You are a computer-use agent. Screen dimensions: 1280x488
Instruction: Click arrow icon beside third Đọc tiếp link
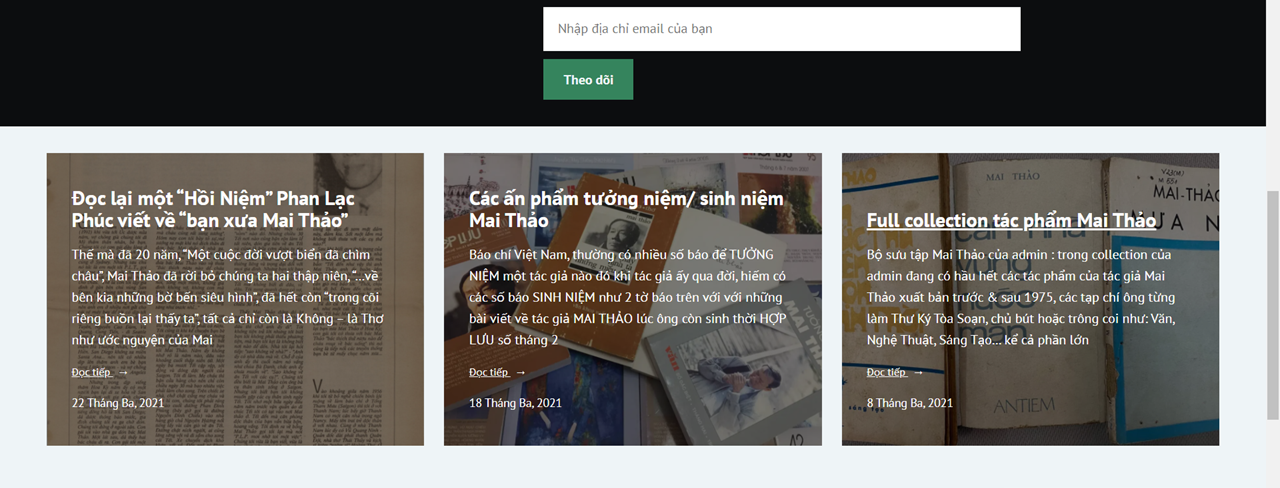click(919, 373)
